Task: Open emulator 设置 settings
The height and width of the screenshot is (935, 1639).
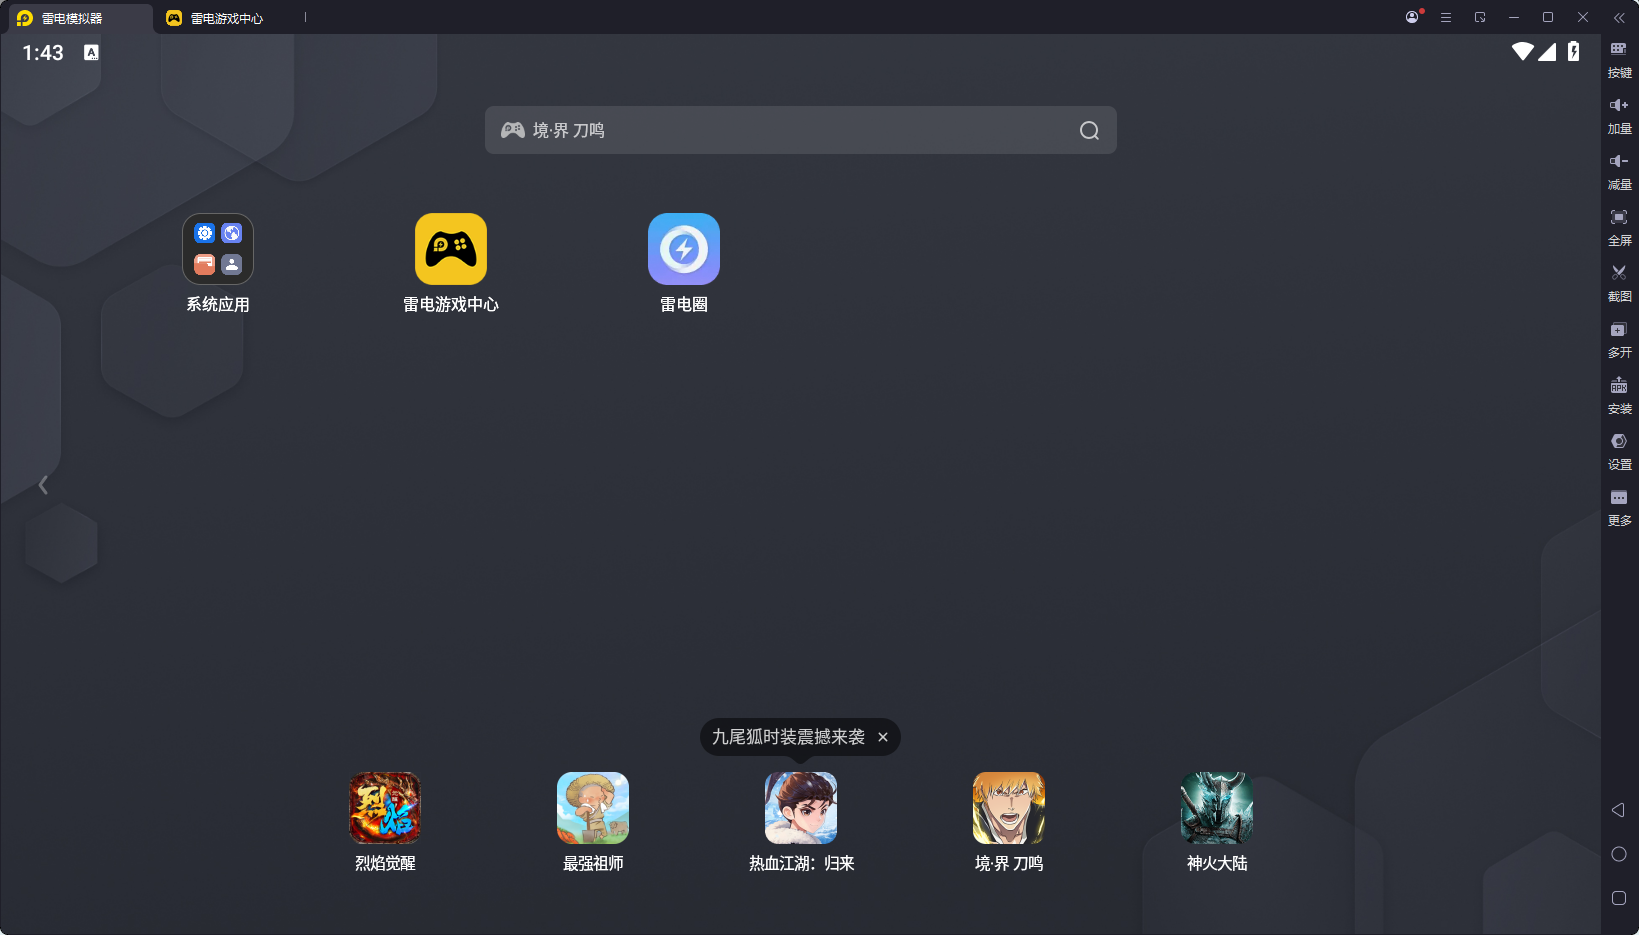Action: (1619, 451)
